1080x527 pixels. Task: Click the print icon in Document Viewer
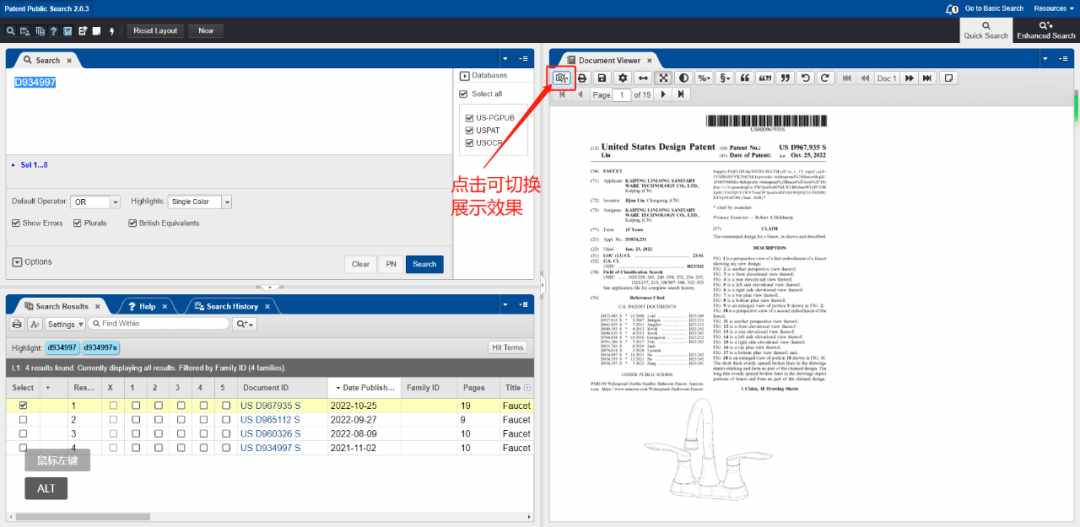[583, 79]
